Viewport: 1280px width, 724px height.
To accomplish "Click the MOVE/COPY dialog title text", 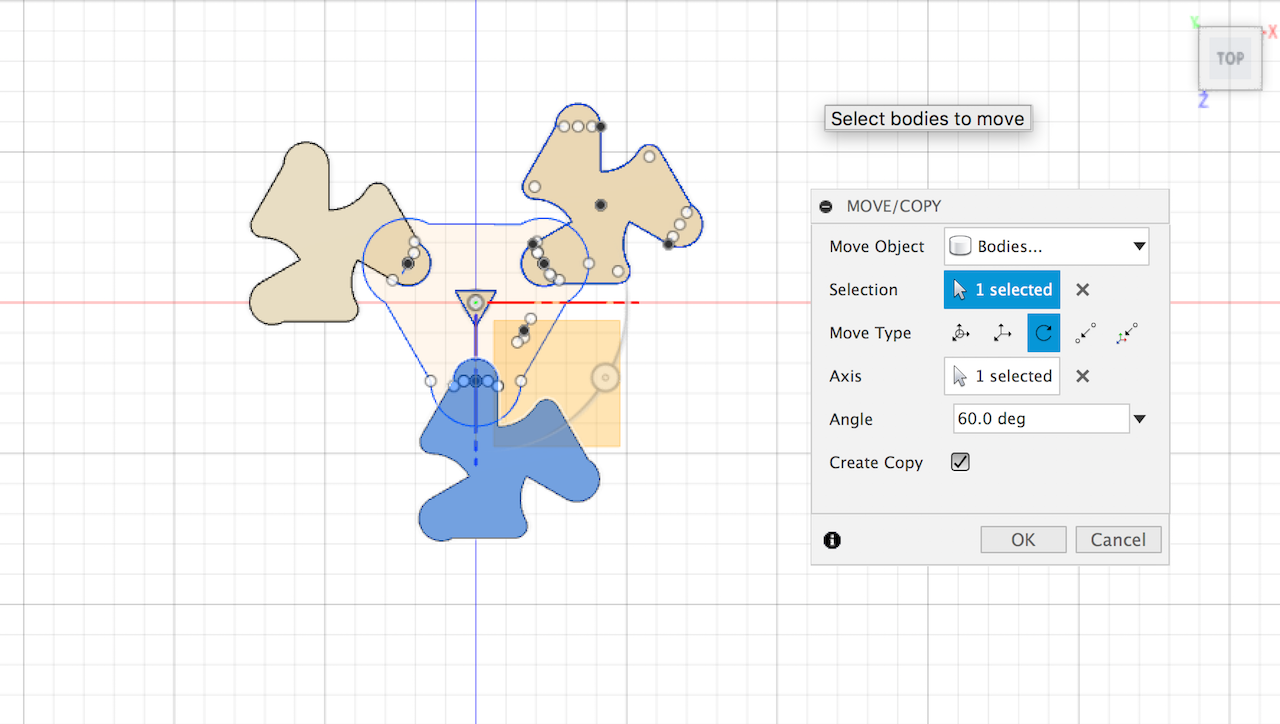I will pos(894,207).
